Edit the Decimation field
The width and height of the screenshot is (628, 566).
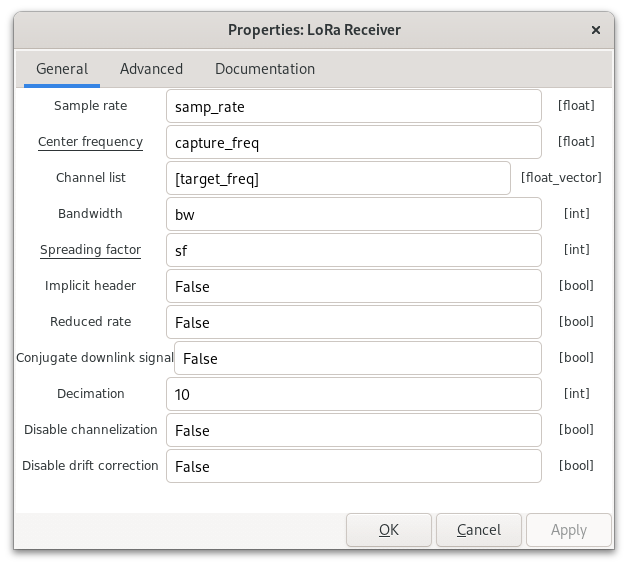pyautogui.click(x=354, y=394)
